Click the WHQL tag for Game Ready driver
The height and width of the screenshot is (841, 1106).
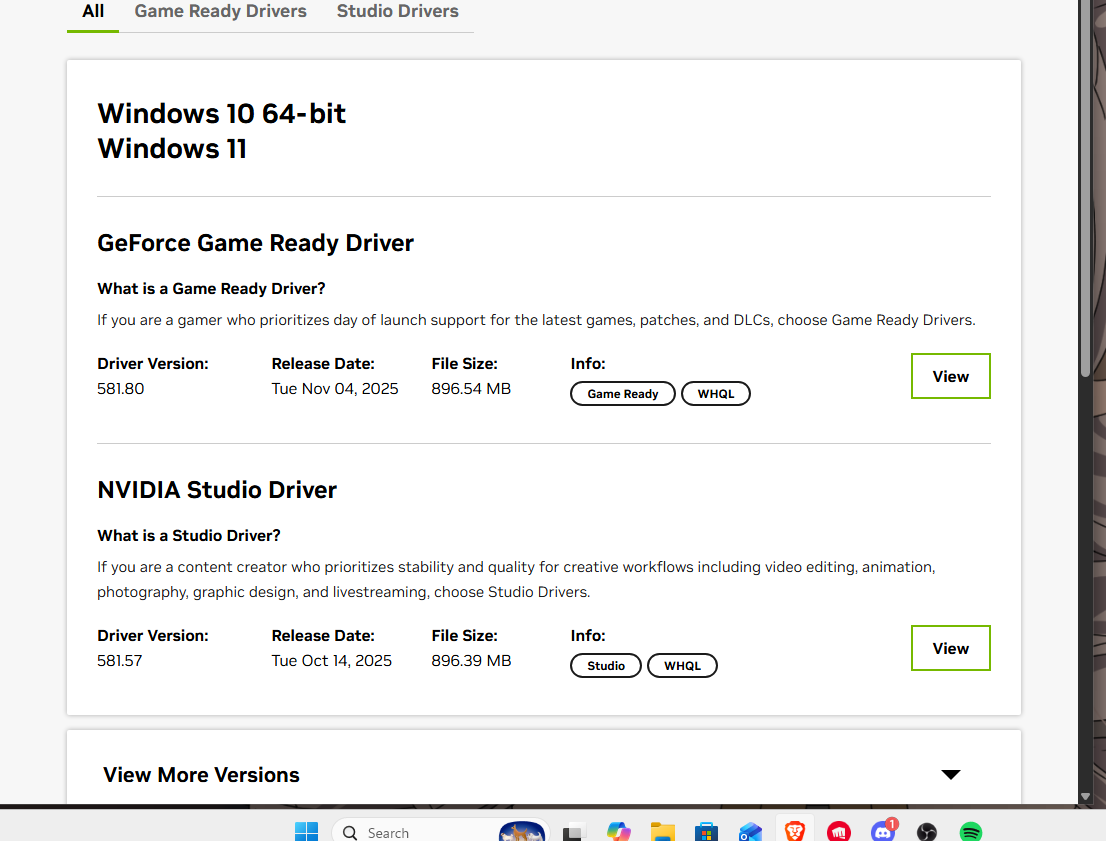pyautogui.click(x=715, y=394)
